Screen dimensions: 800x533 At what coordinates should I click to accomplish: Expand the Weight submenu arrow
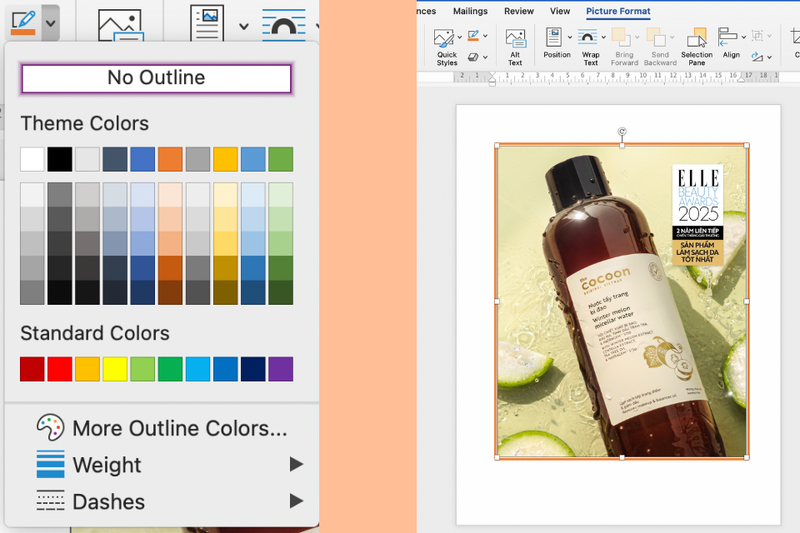pos(296,464)
